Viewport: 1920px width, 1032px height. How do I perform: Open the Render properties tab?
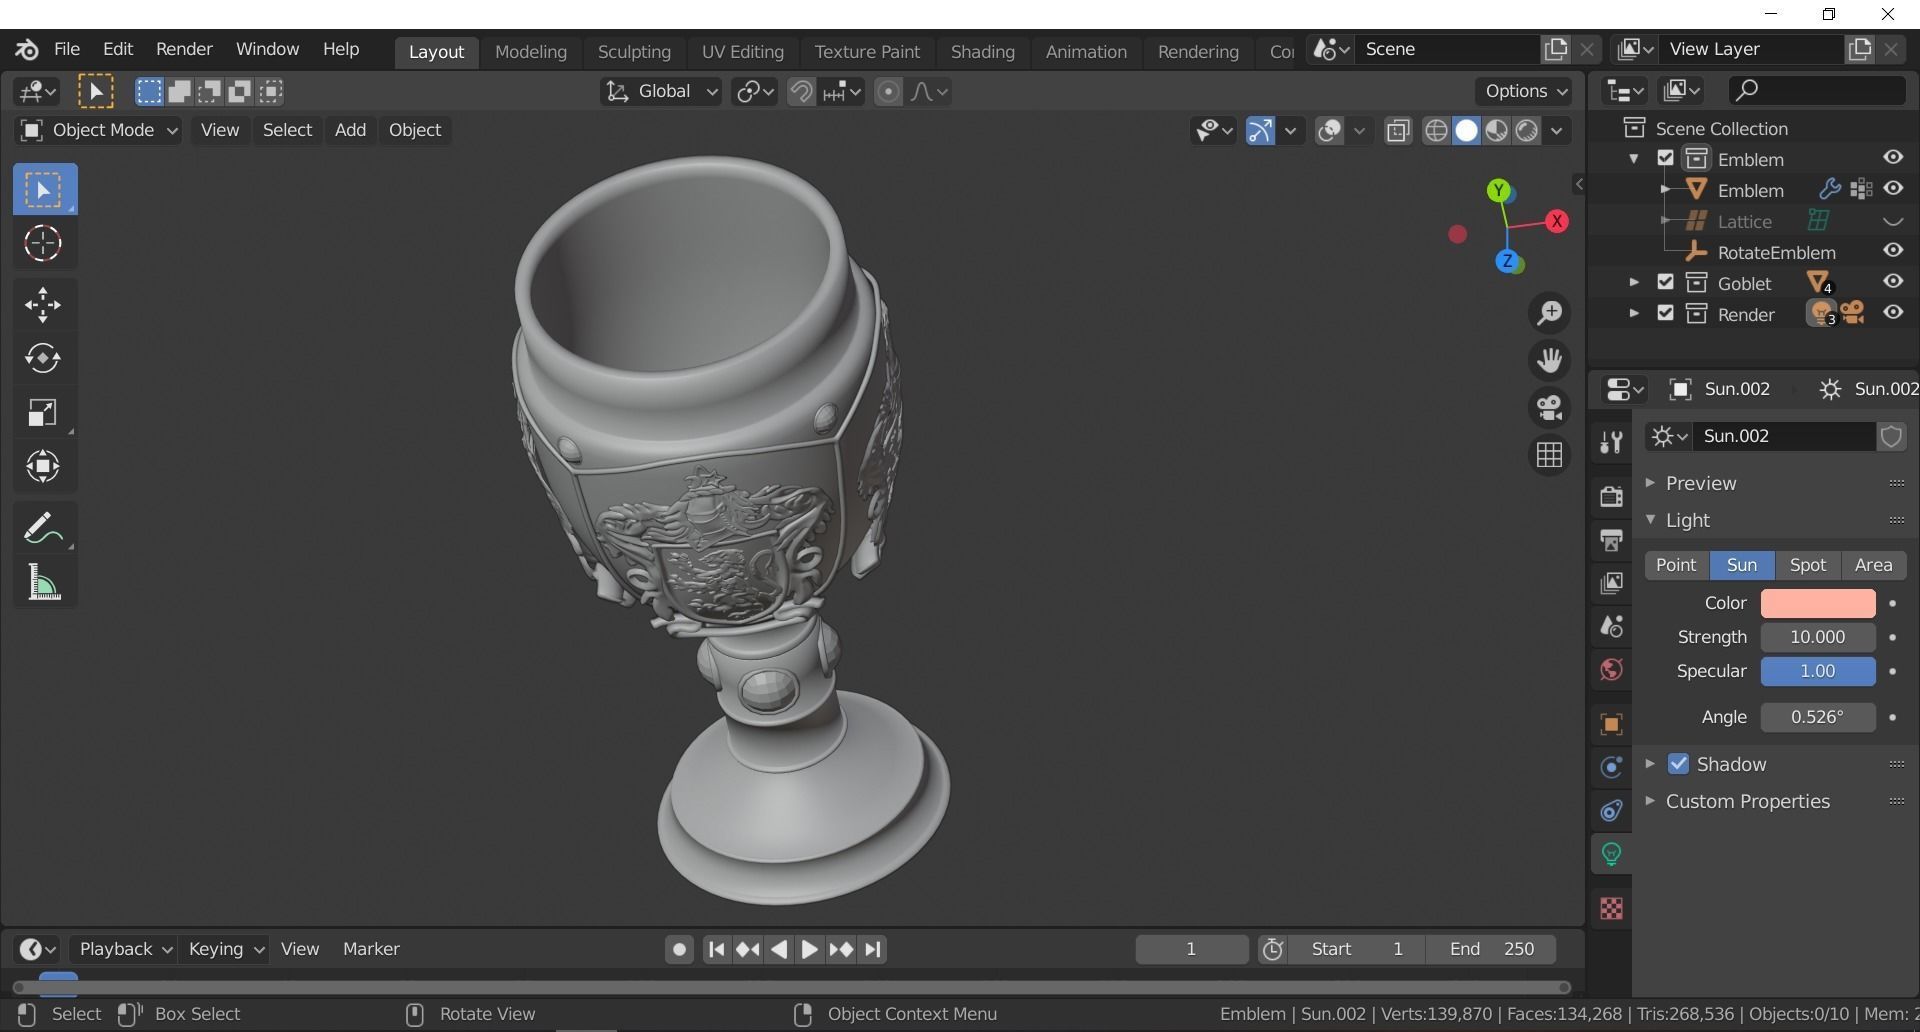tap(1611, 497)
